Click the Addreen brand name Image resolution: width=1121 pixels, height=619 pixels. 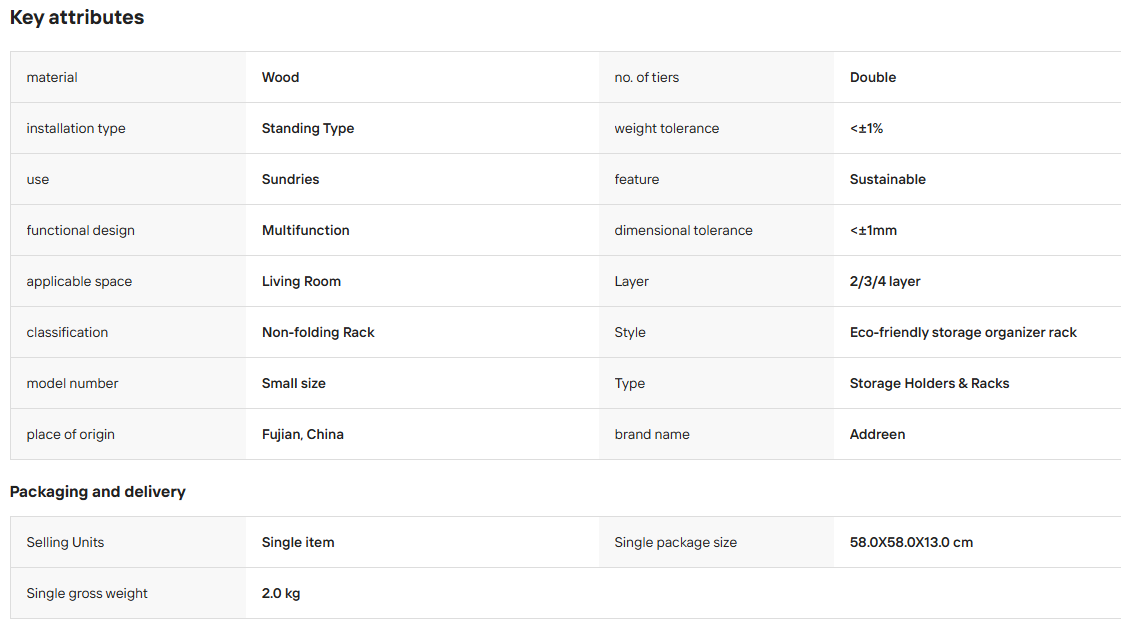(877, 435)
